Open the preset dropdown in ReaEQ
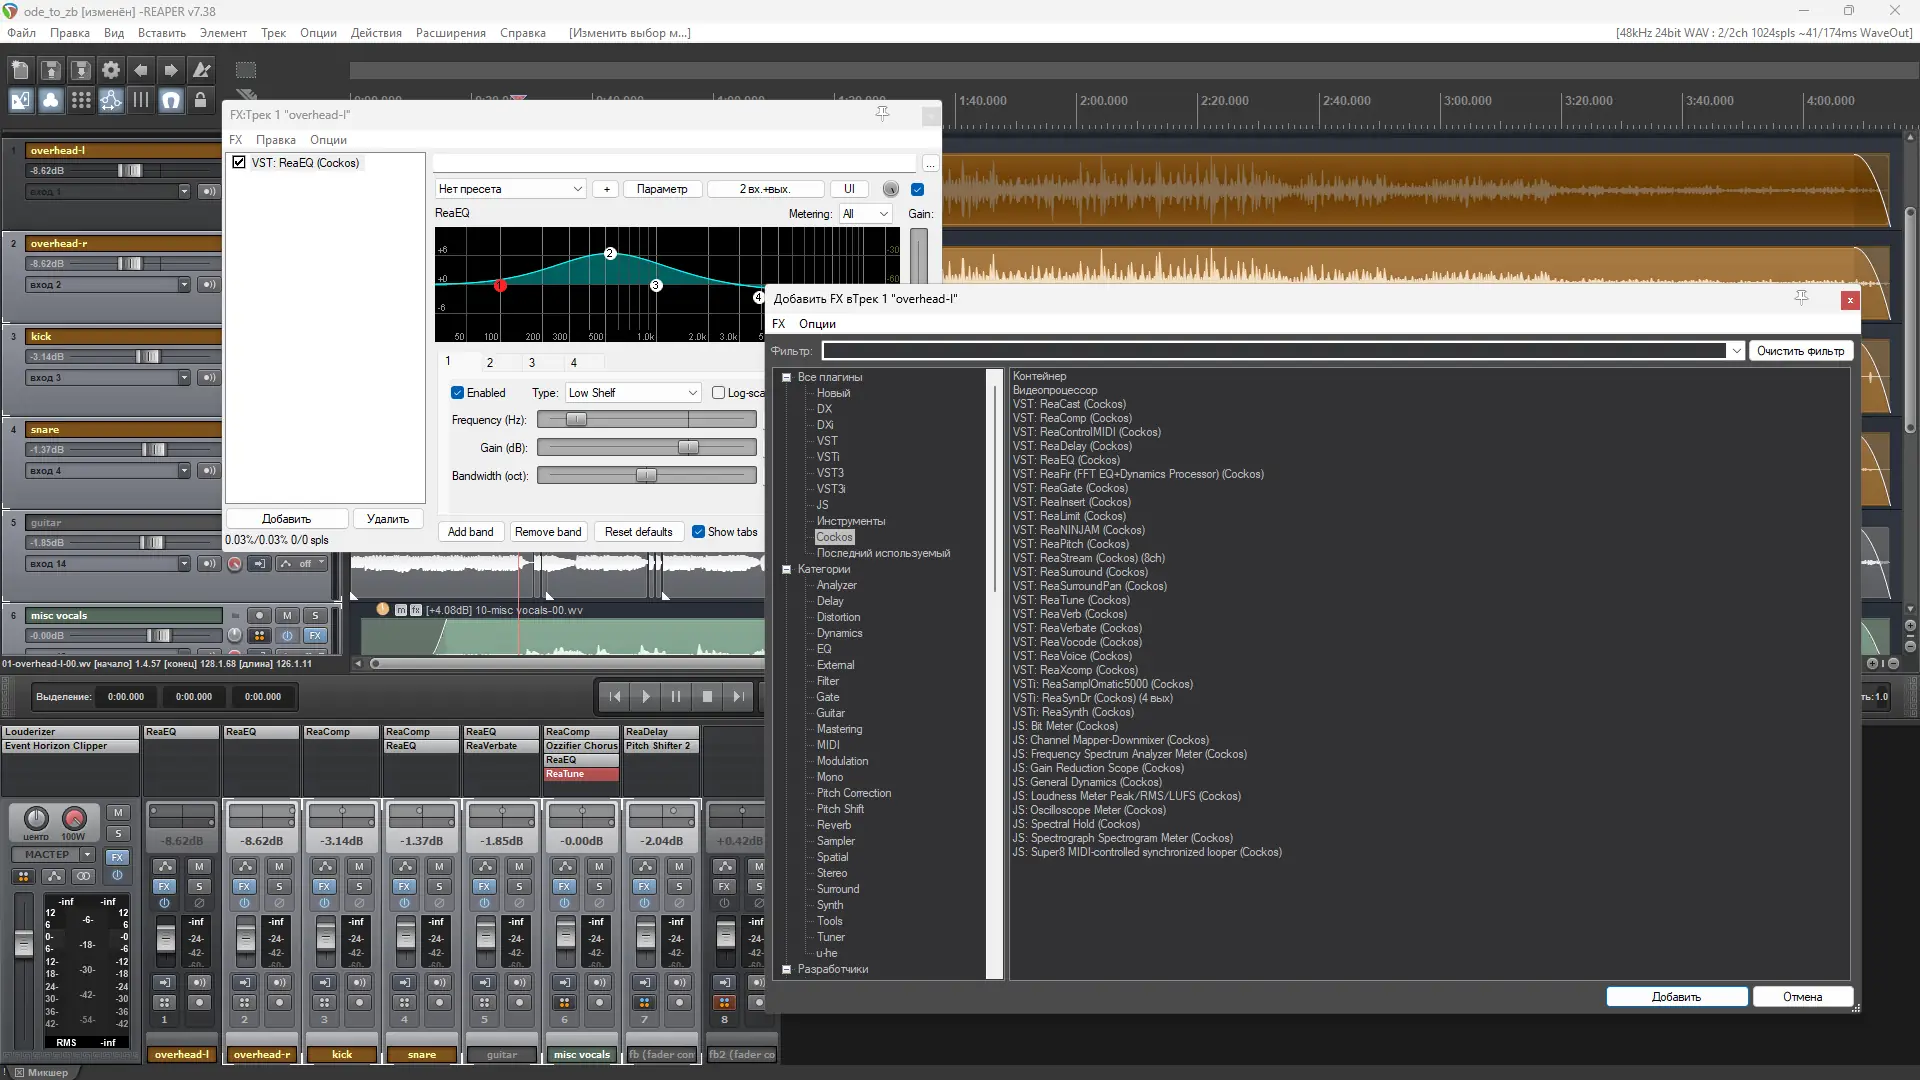Viewport: 1920px width, 1080px height. tap(510, 189)
